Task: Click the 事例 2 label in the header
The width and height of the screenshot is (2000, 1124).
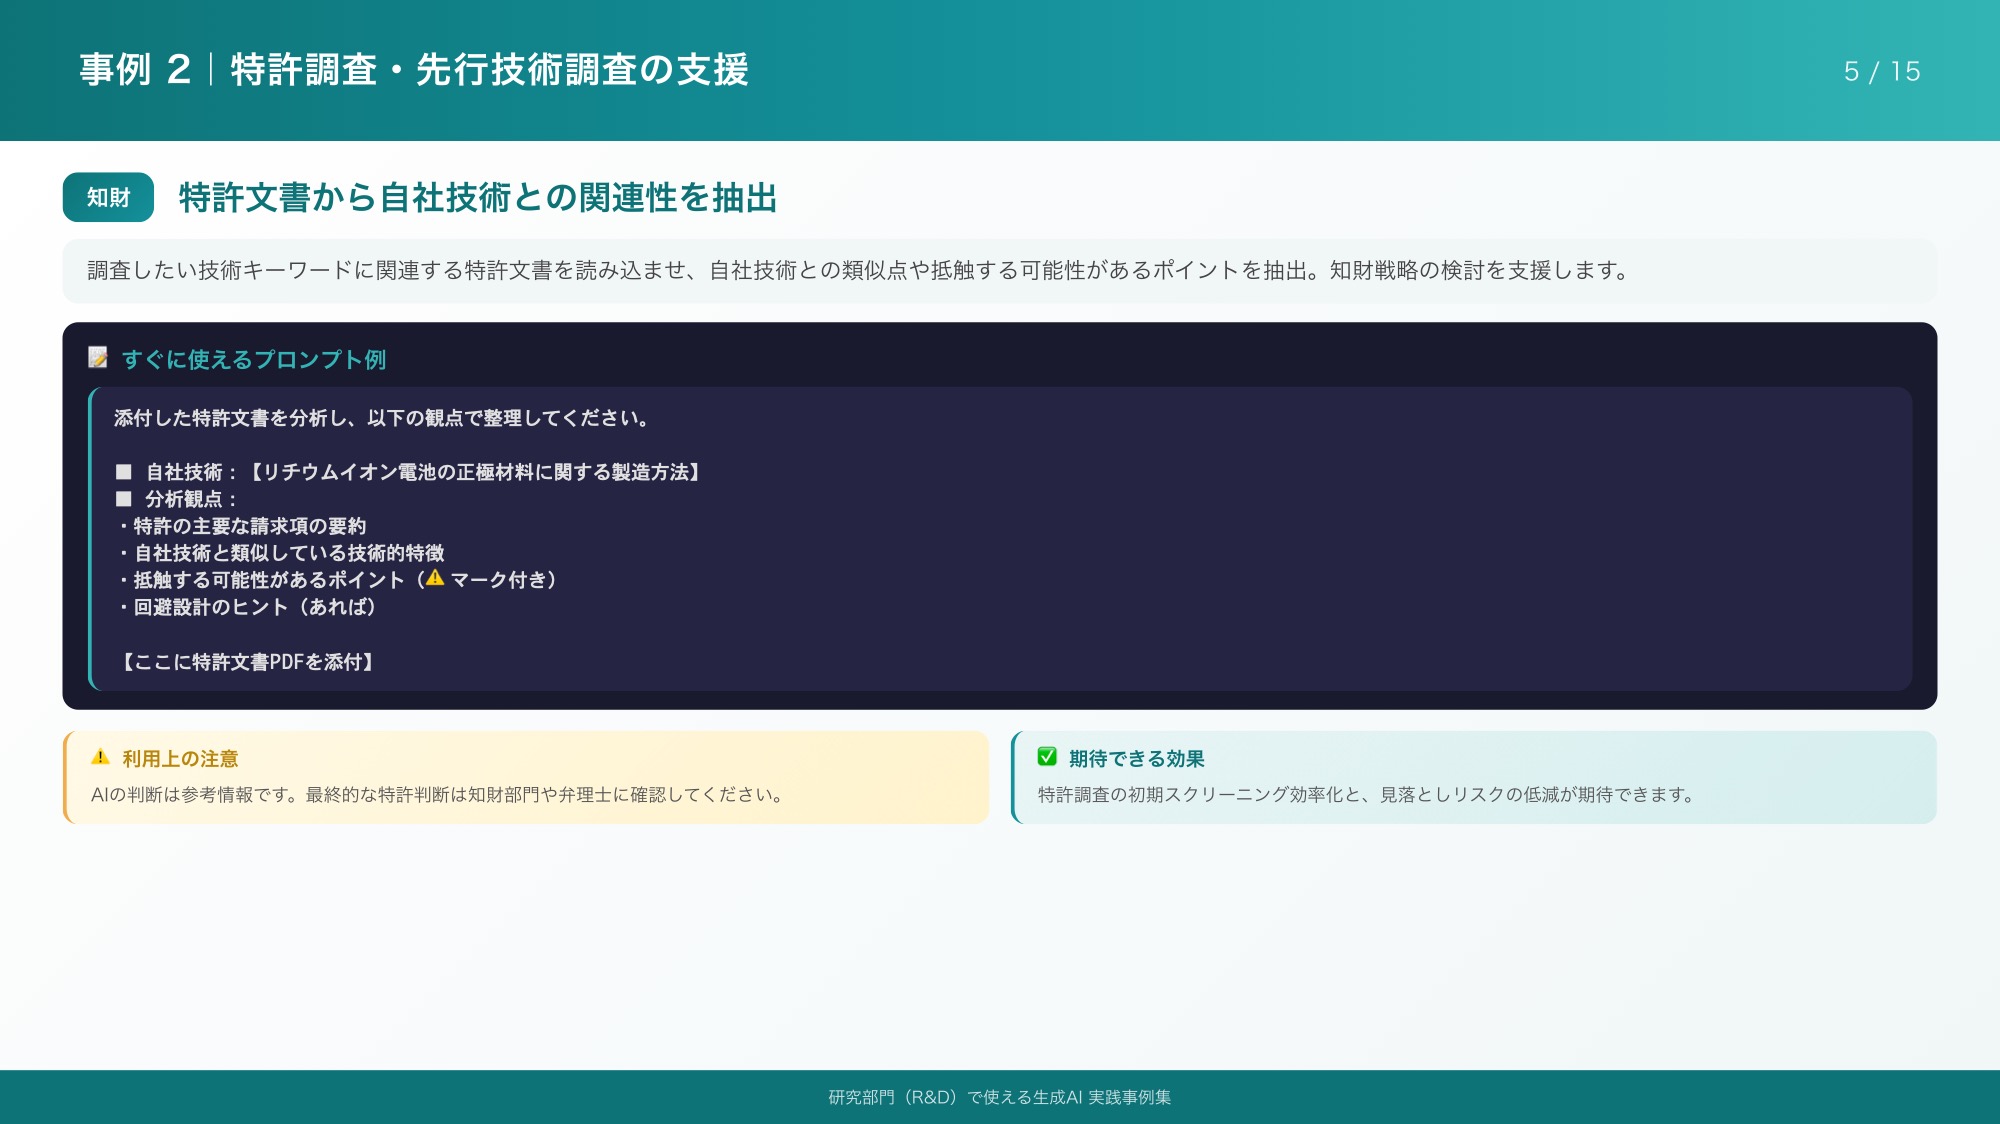Action: [135, 70]
